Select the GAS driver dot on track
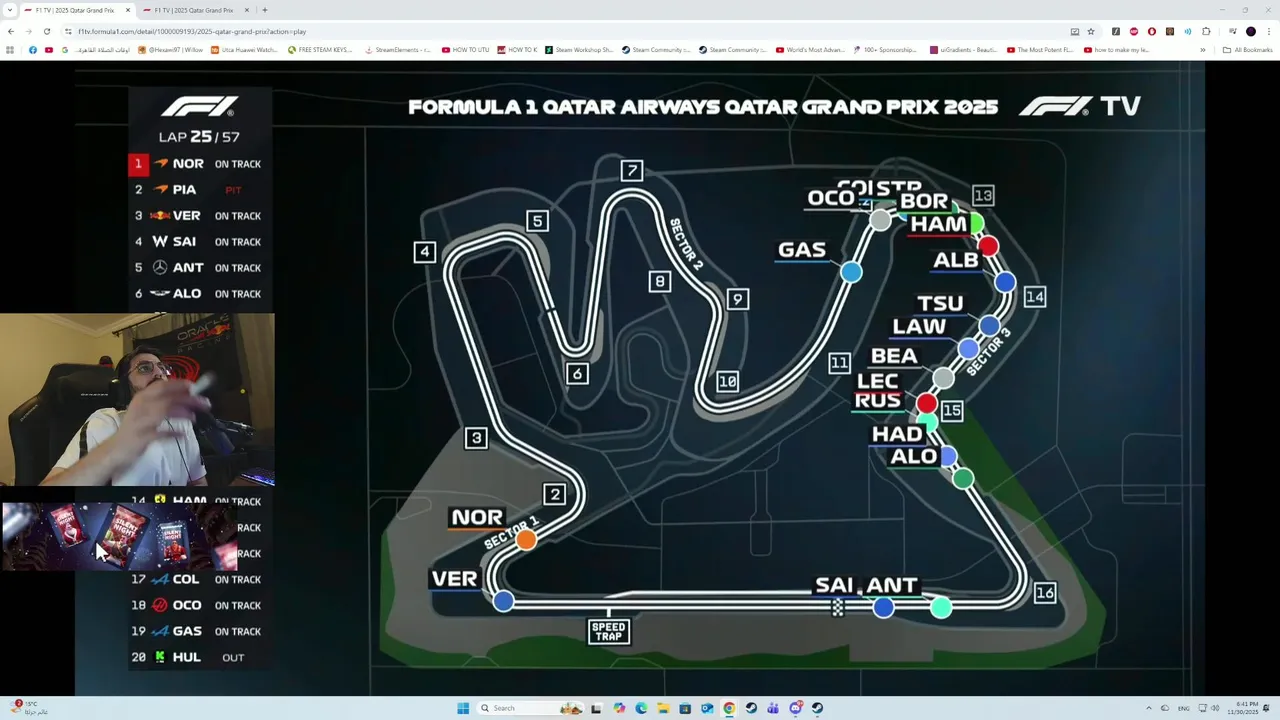Image resolution: width=1280 pixels, height=720 pixels. [x=851, y=271]
